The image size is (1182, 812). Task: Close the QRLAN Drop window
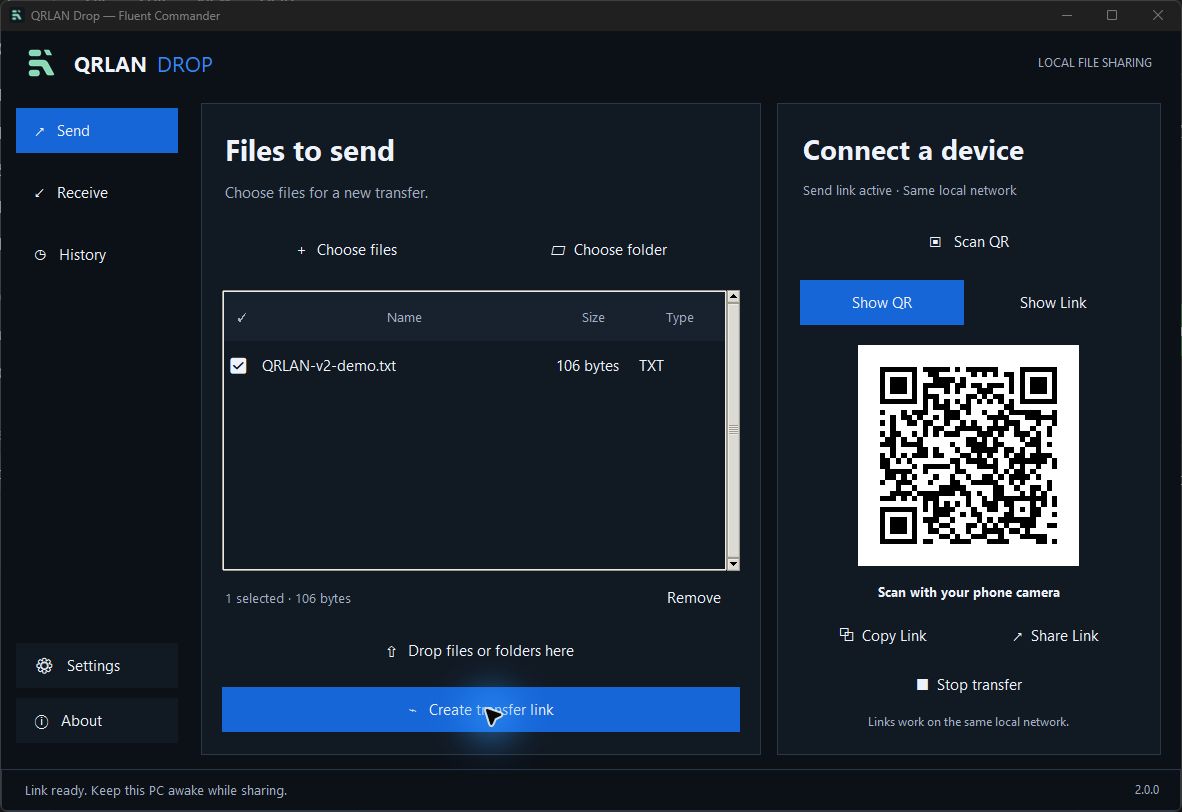pyautogui.click(x=1158, y=15)
